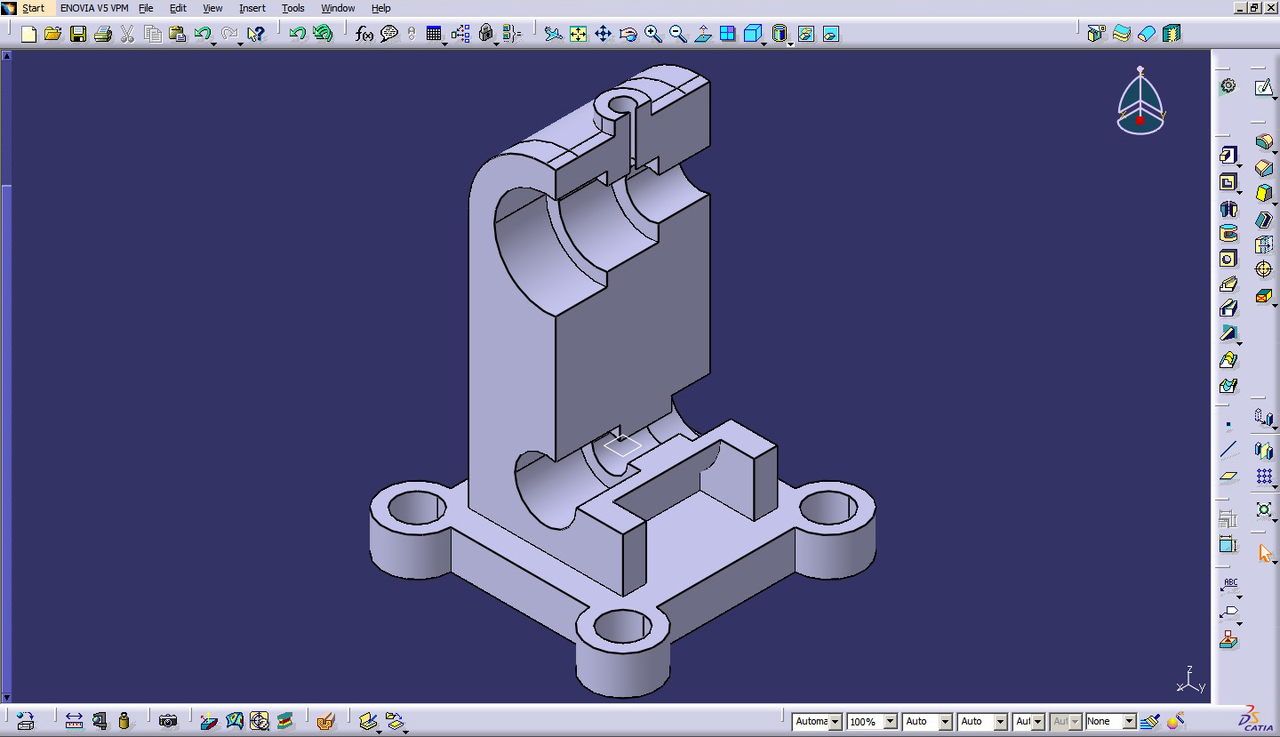The height and width of the screenshot is (737, 1280).
Task: Select the Chamfer tool
Action: [x=1264, y=168]
